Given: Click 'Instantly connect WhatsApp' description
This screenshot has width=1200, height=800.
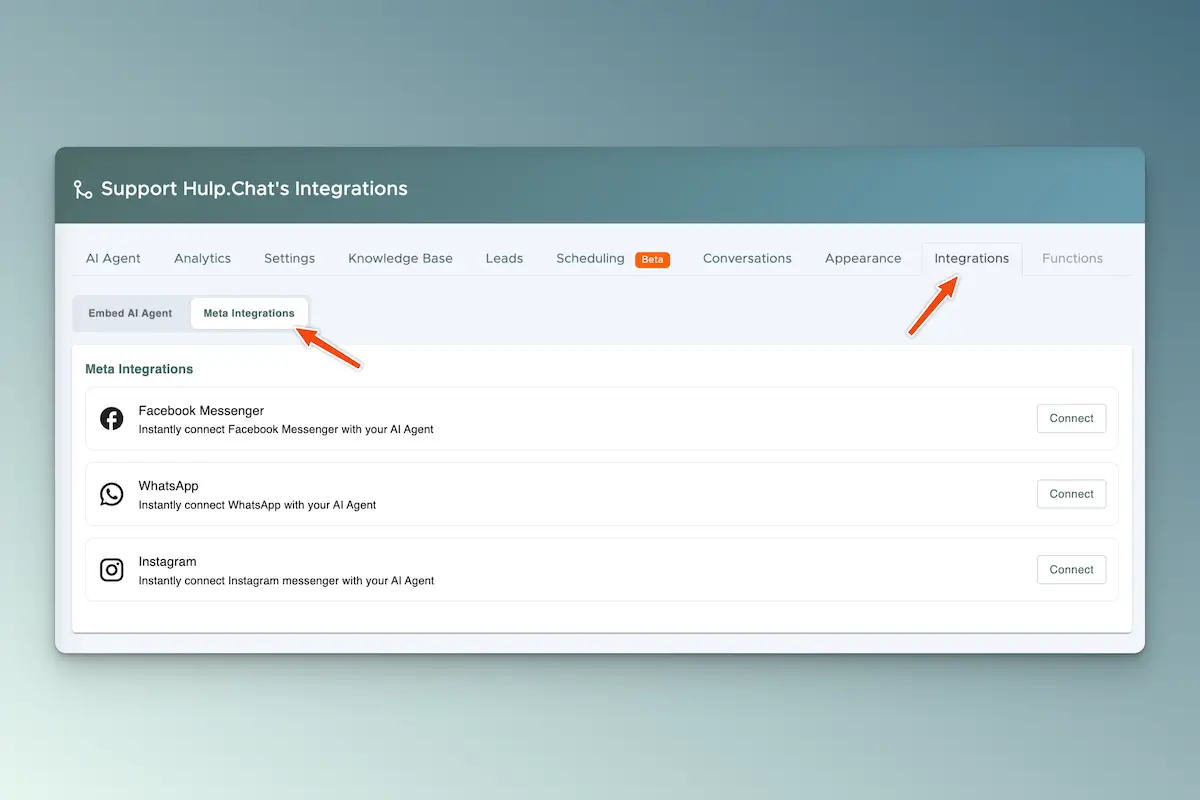Looking at the screenshot, I should click(x=257, y=505).
